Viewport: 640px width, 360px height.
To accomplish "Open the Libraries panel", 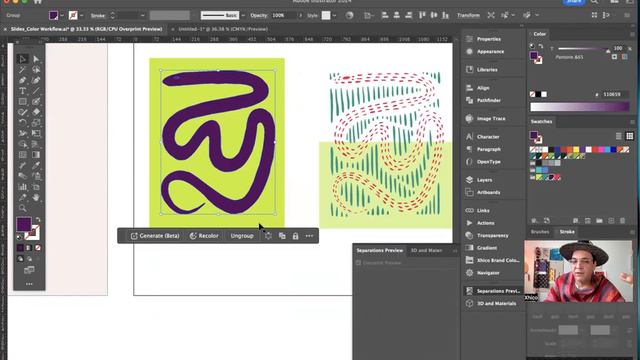I will pyautogui.click(x=487, y=69).
